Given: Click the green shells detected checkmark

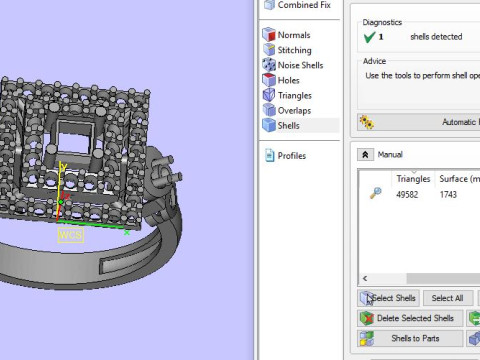Looking at the screenshot, I should (x=369, y=37).
